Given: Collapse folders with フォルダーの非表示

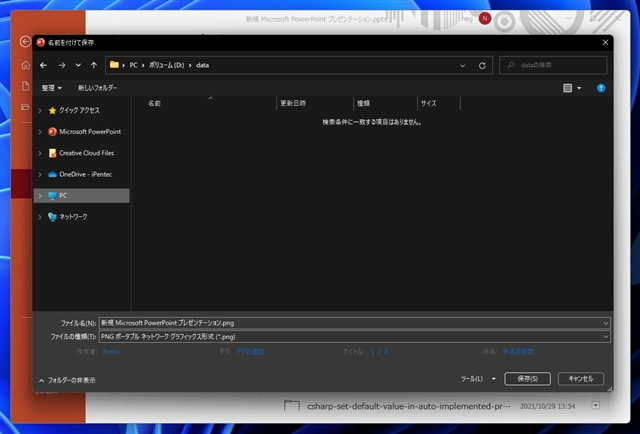Looking at the screenshot, I should pyautogui.click(x=67, y=380).
